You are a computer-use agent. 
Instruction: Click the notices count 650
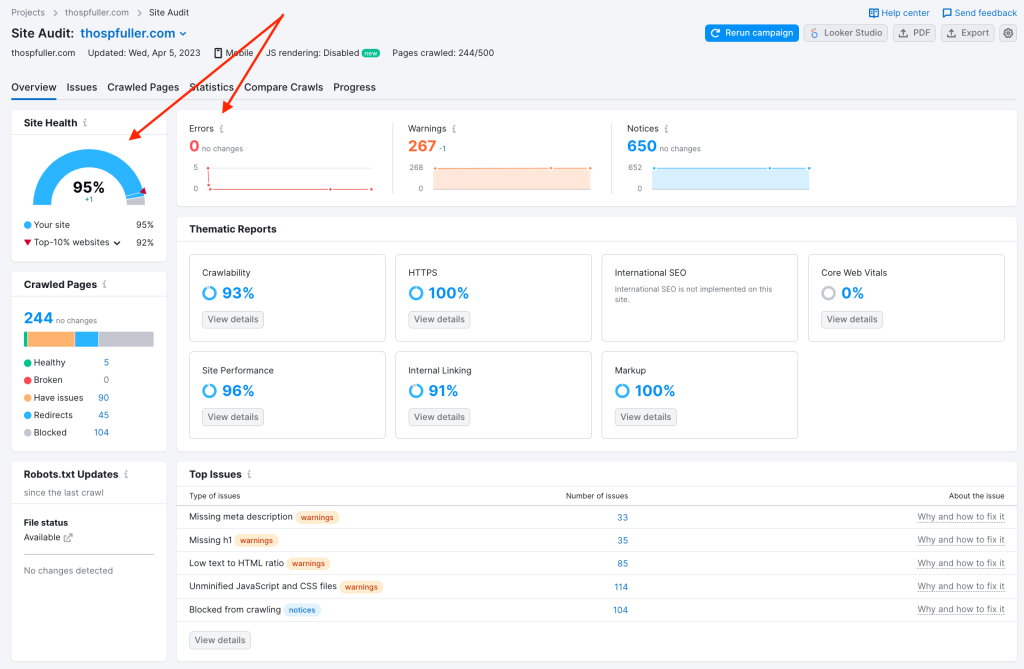641,146
